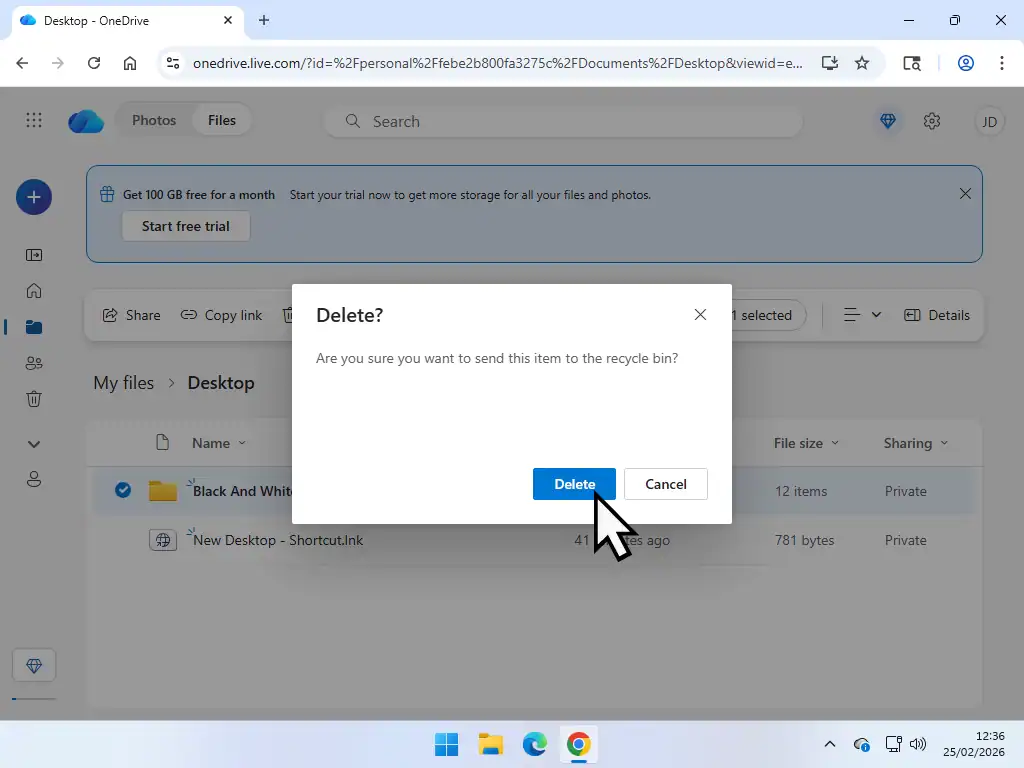Switch to Photos view
The height and width of the screenshot is (768, 1024).
tap(154, 119)
